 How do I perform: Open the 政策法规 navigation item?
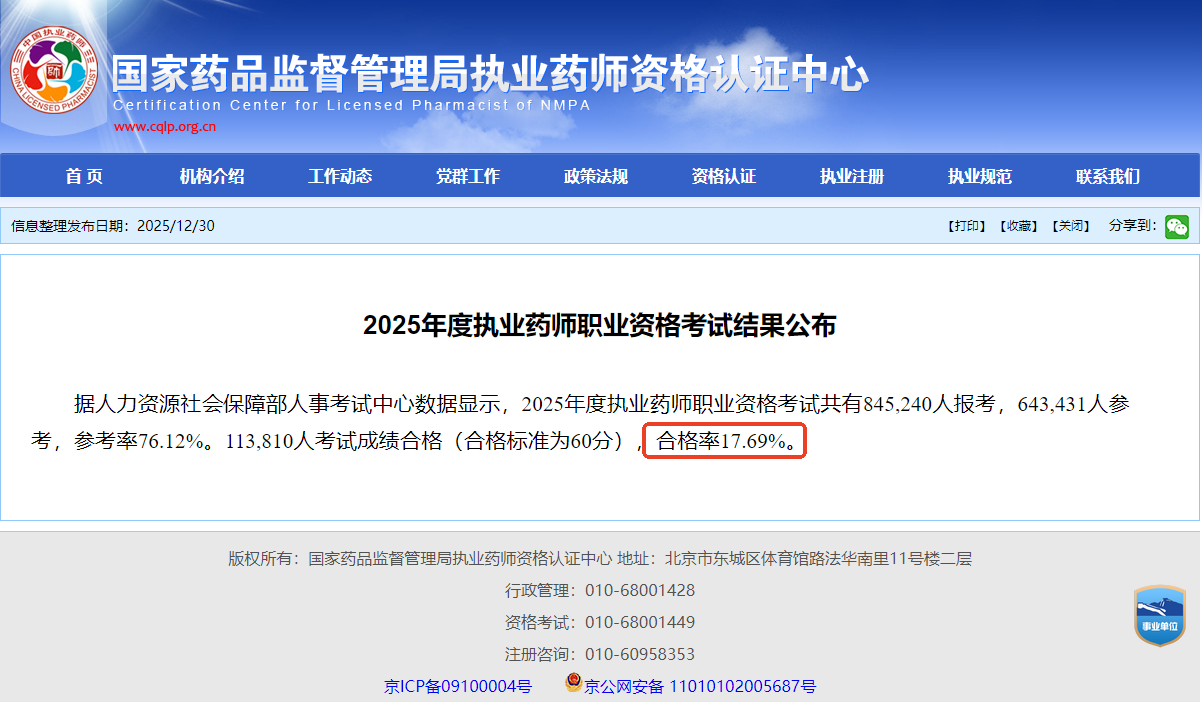tap(596, 177)
